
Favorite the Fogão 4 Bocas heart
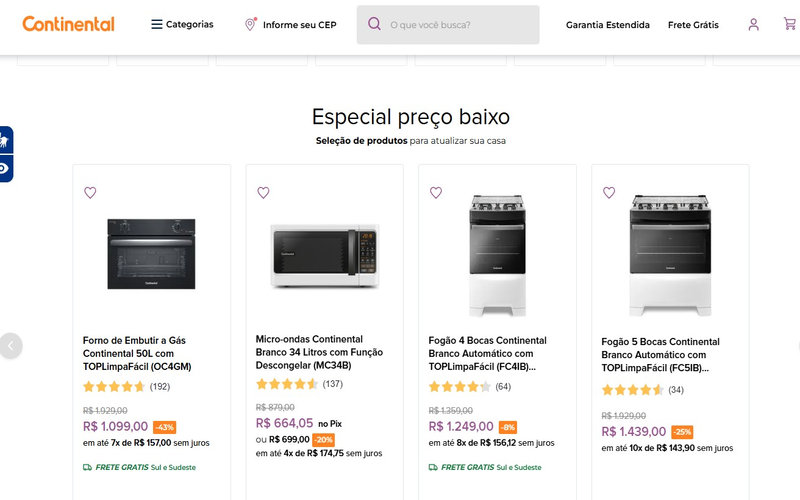click(436, 193)
